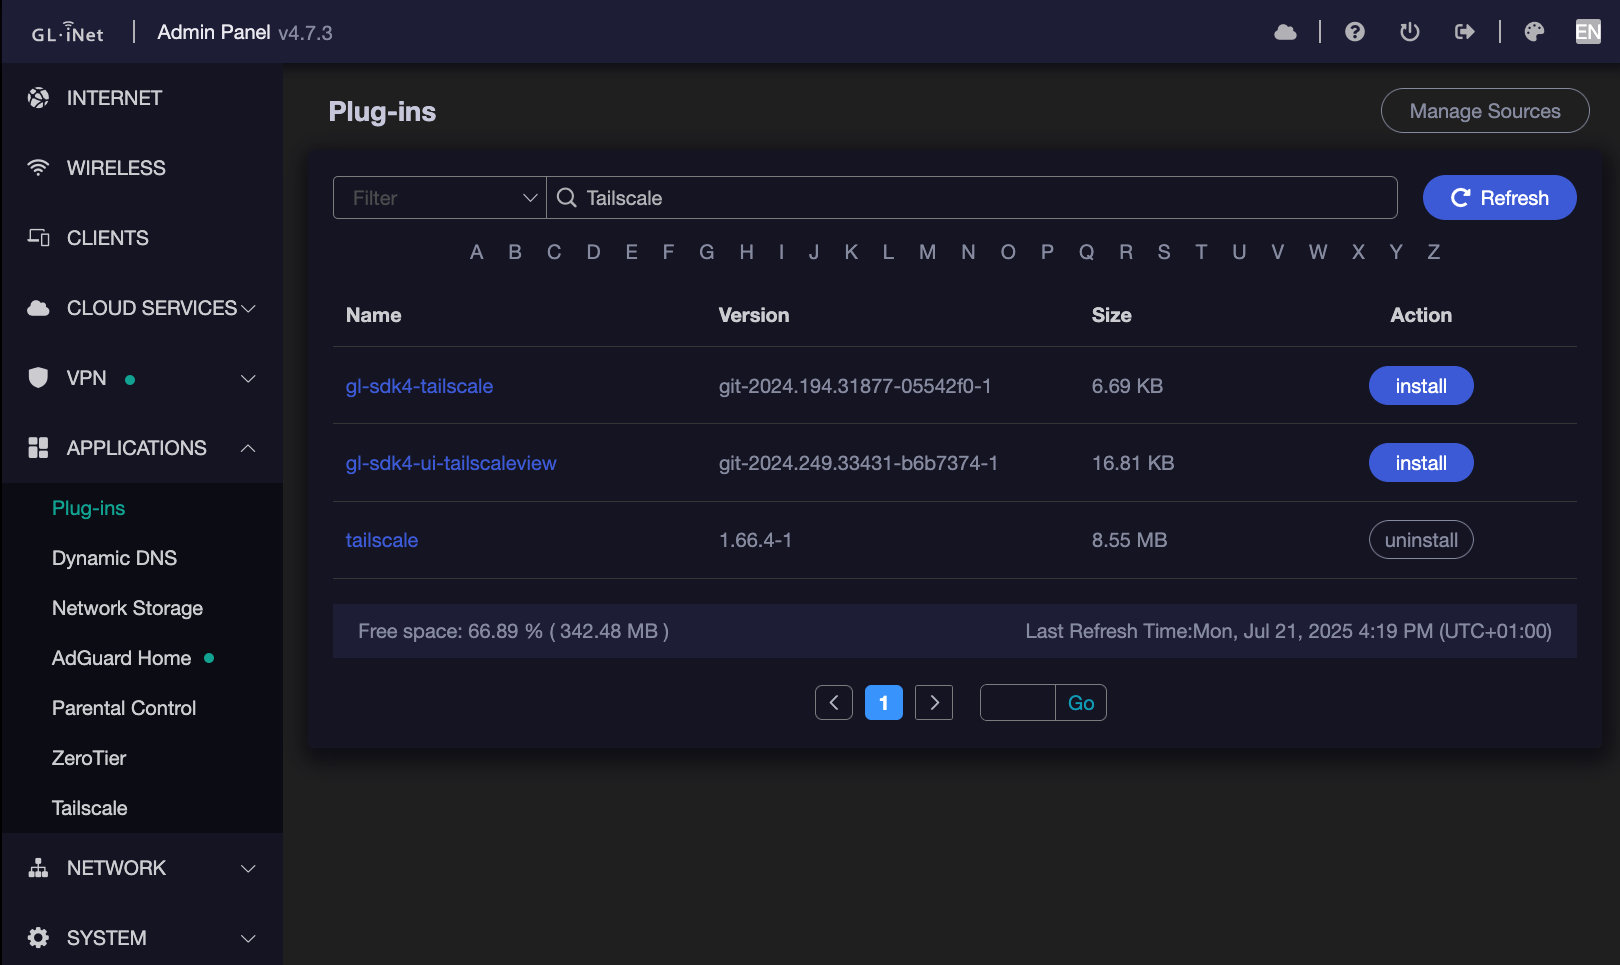1620x965 pixels.
Task: Expand the Cloud Services chevron
Action: tap(249, 308)
